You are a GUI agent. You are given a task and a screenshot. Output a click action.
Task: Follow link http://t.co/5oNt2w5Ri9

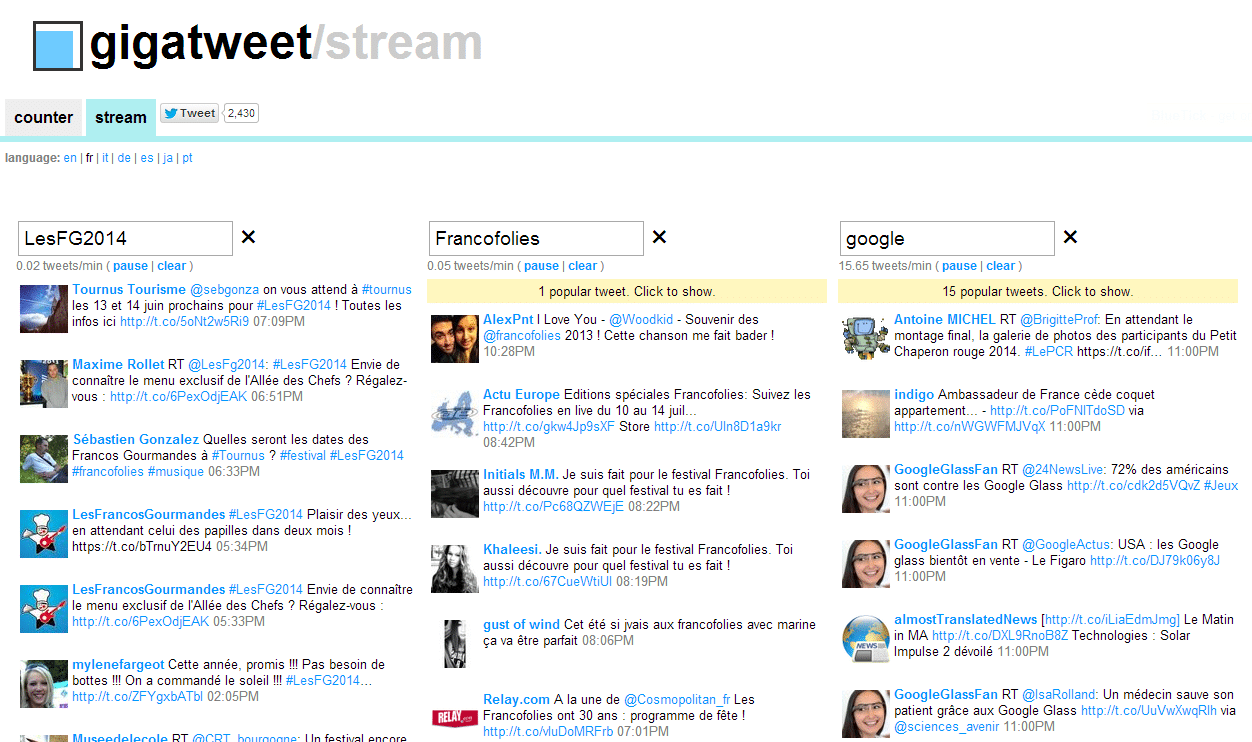(x=184, y=322)
